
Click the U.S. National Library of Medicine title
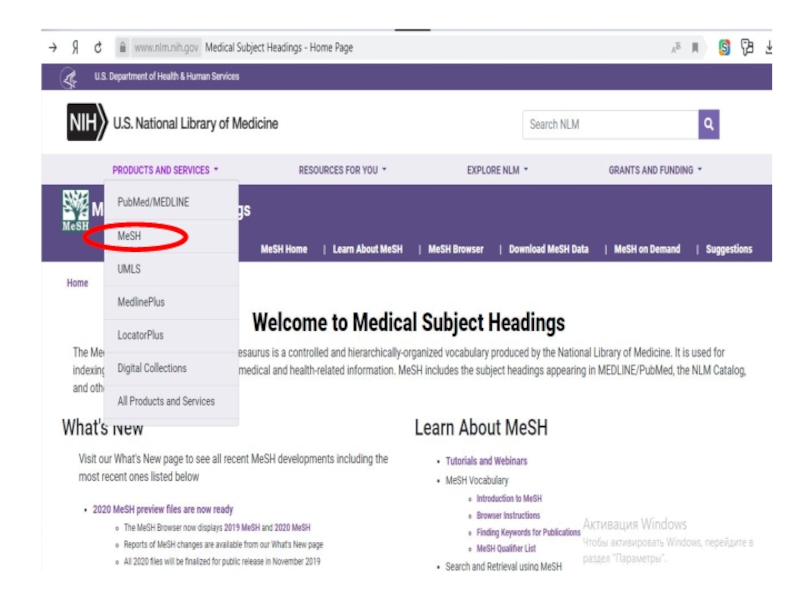[x=195, y=123]
